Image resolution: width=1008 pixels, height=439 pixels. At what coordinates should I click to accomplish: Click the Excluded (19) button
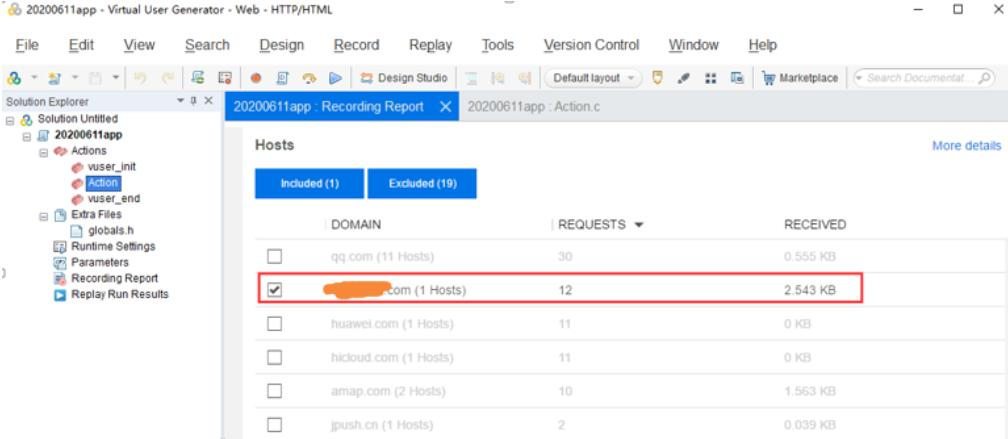[422, 184]
